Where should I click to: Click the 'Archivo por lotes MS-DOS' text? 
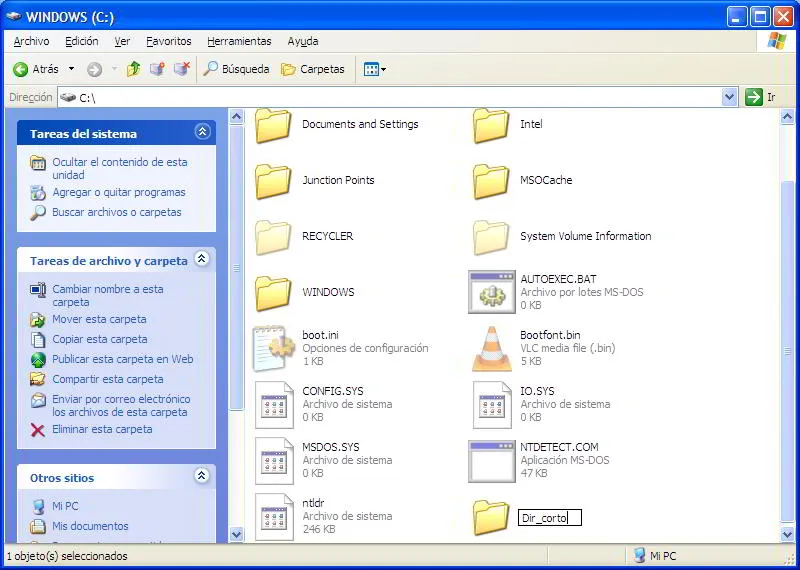[x=582, y=292]
